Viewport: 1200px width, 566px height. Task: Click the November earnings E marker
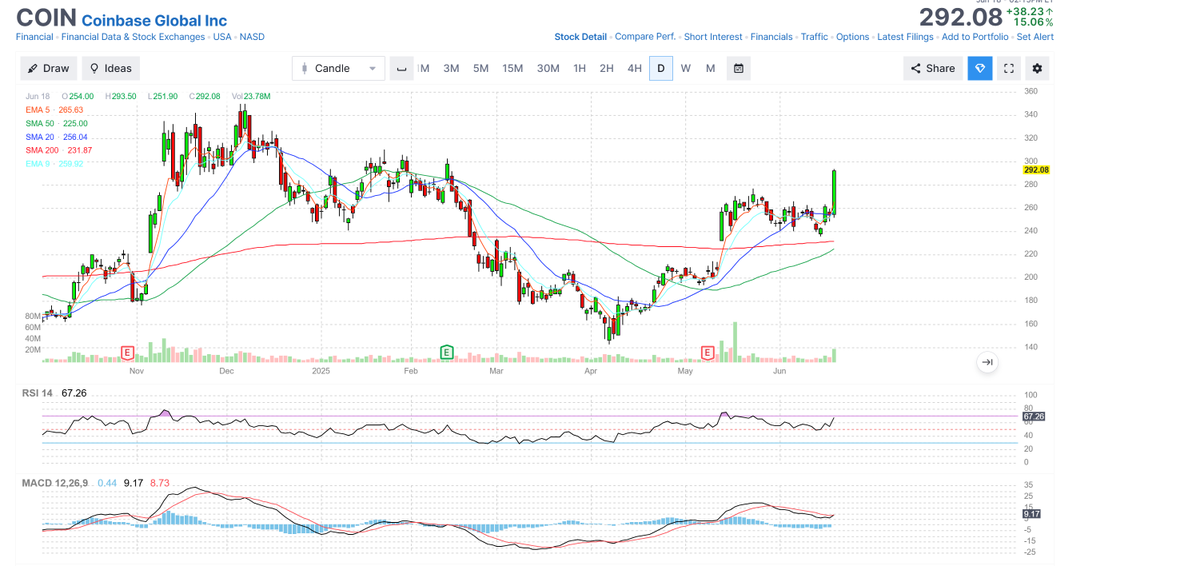point(127,353)
